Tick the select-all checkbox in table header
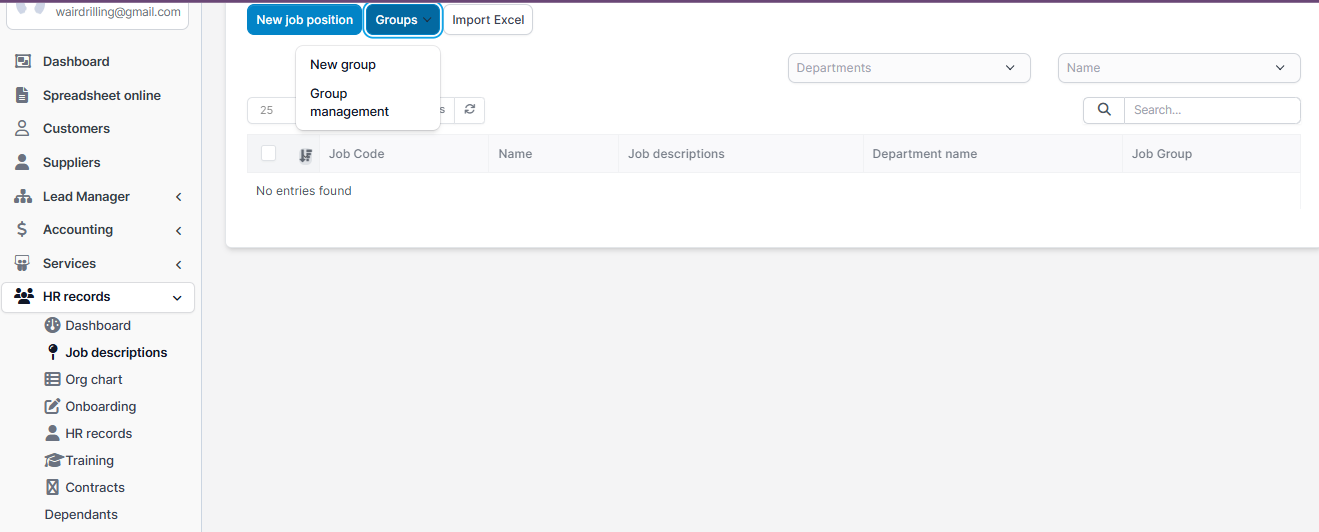The width and height of the screenshot is (1319, 532). [268, 153]
